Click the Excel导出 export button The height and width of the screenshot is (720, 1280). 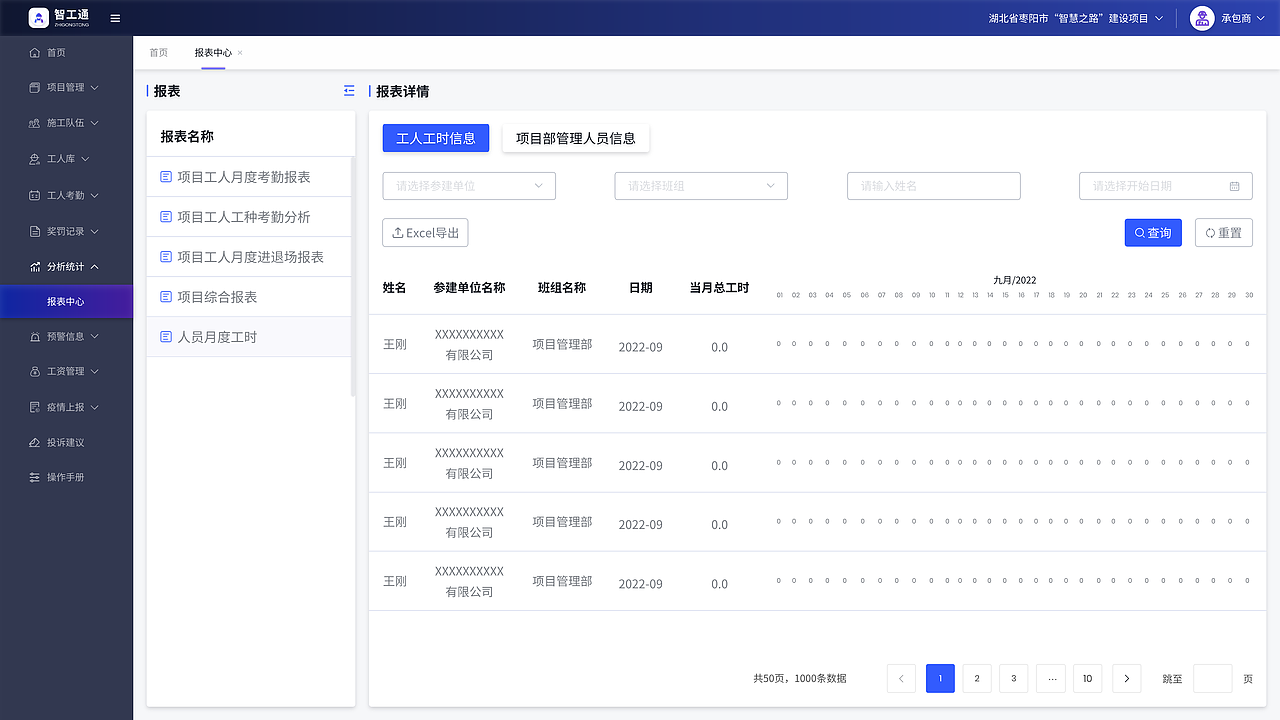pyautogui.click(x=424, y=232)
